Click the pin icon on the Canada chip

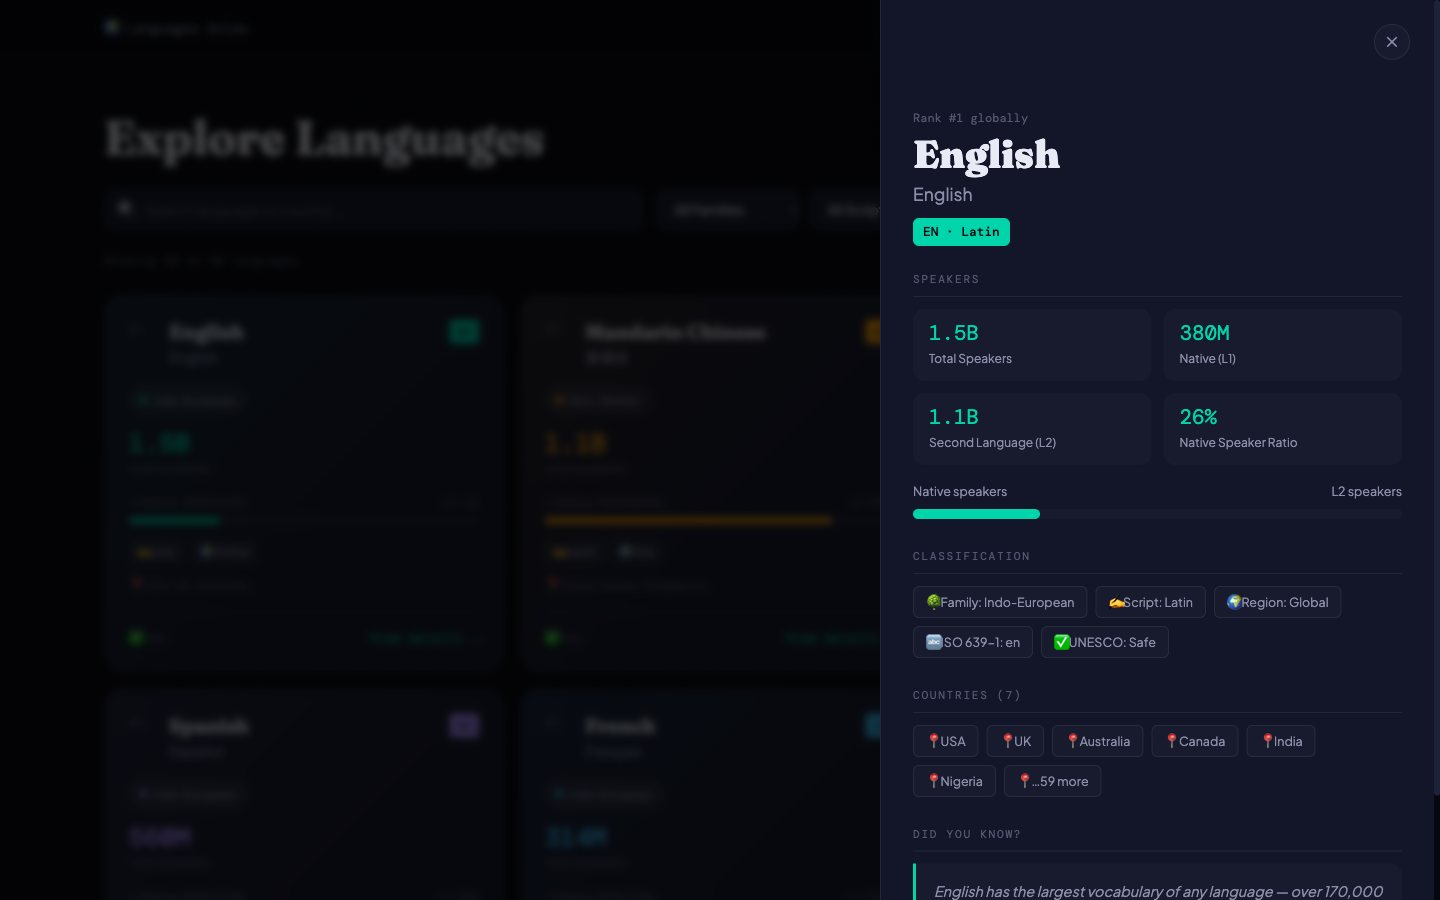click(1172, 741)
